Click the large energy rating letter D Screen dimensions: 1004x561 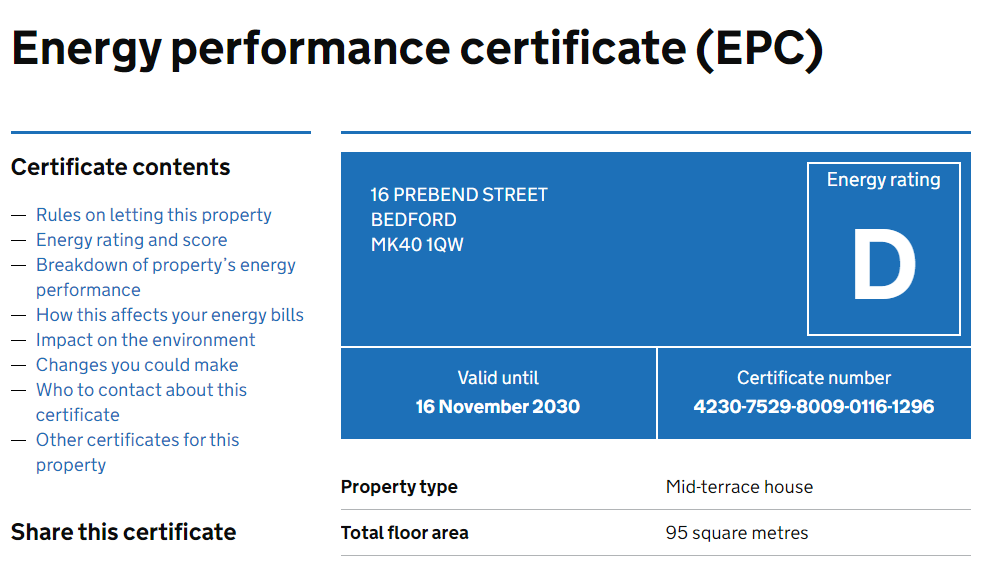click(884, 267)
